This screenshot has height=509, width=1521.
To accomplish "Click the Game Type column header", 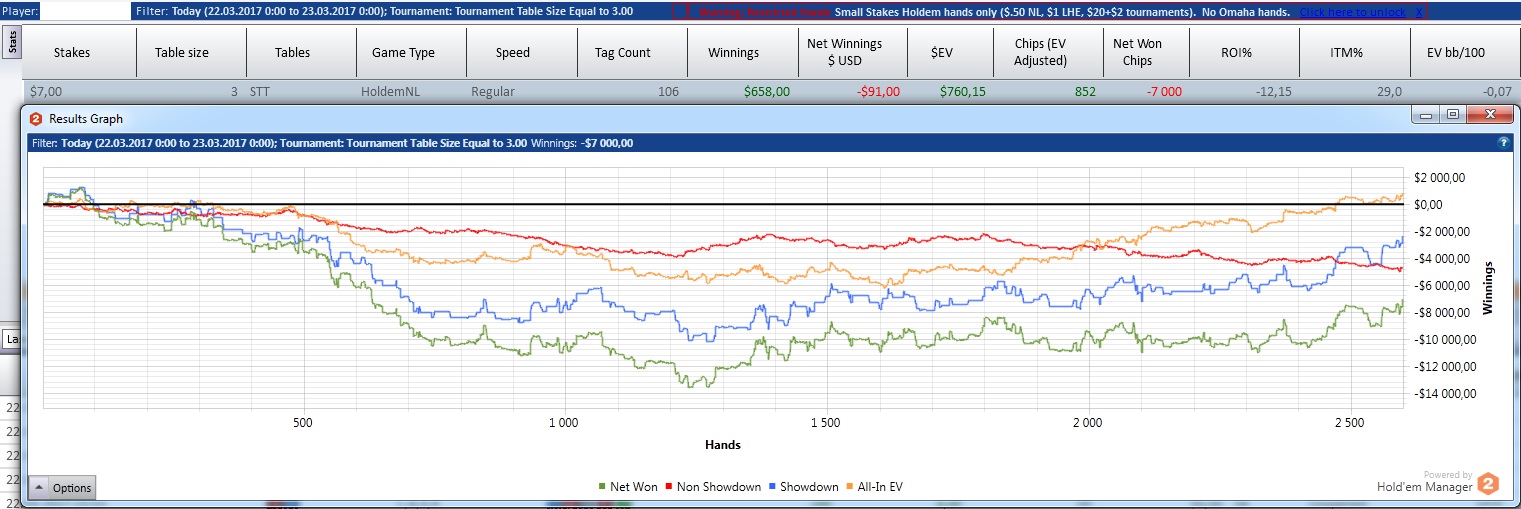I will 403,52.
